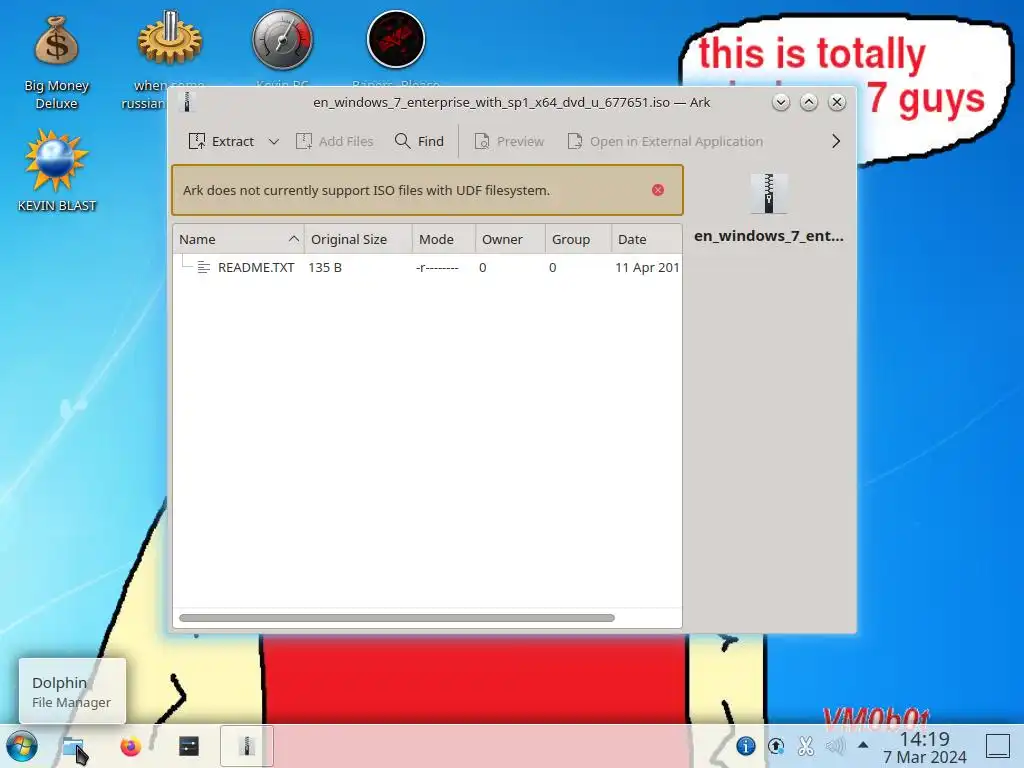Image resolution: width=1024 pixels, height=768 pixels.
Task: Open the Windows-style start menu launcher
Action: point(22,746)
